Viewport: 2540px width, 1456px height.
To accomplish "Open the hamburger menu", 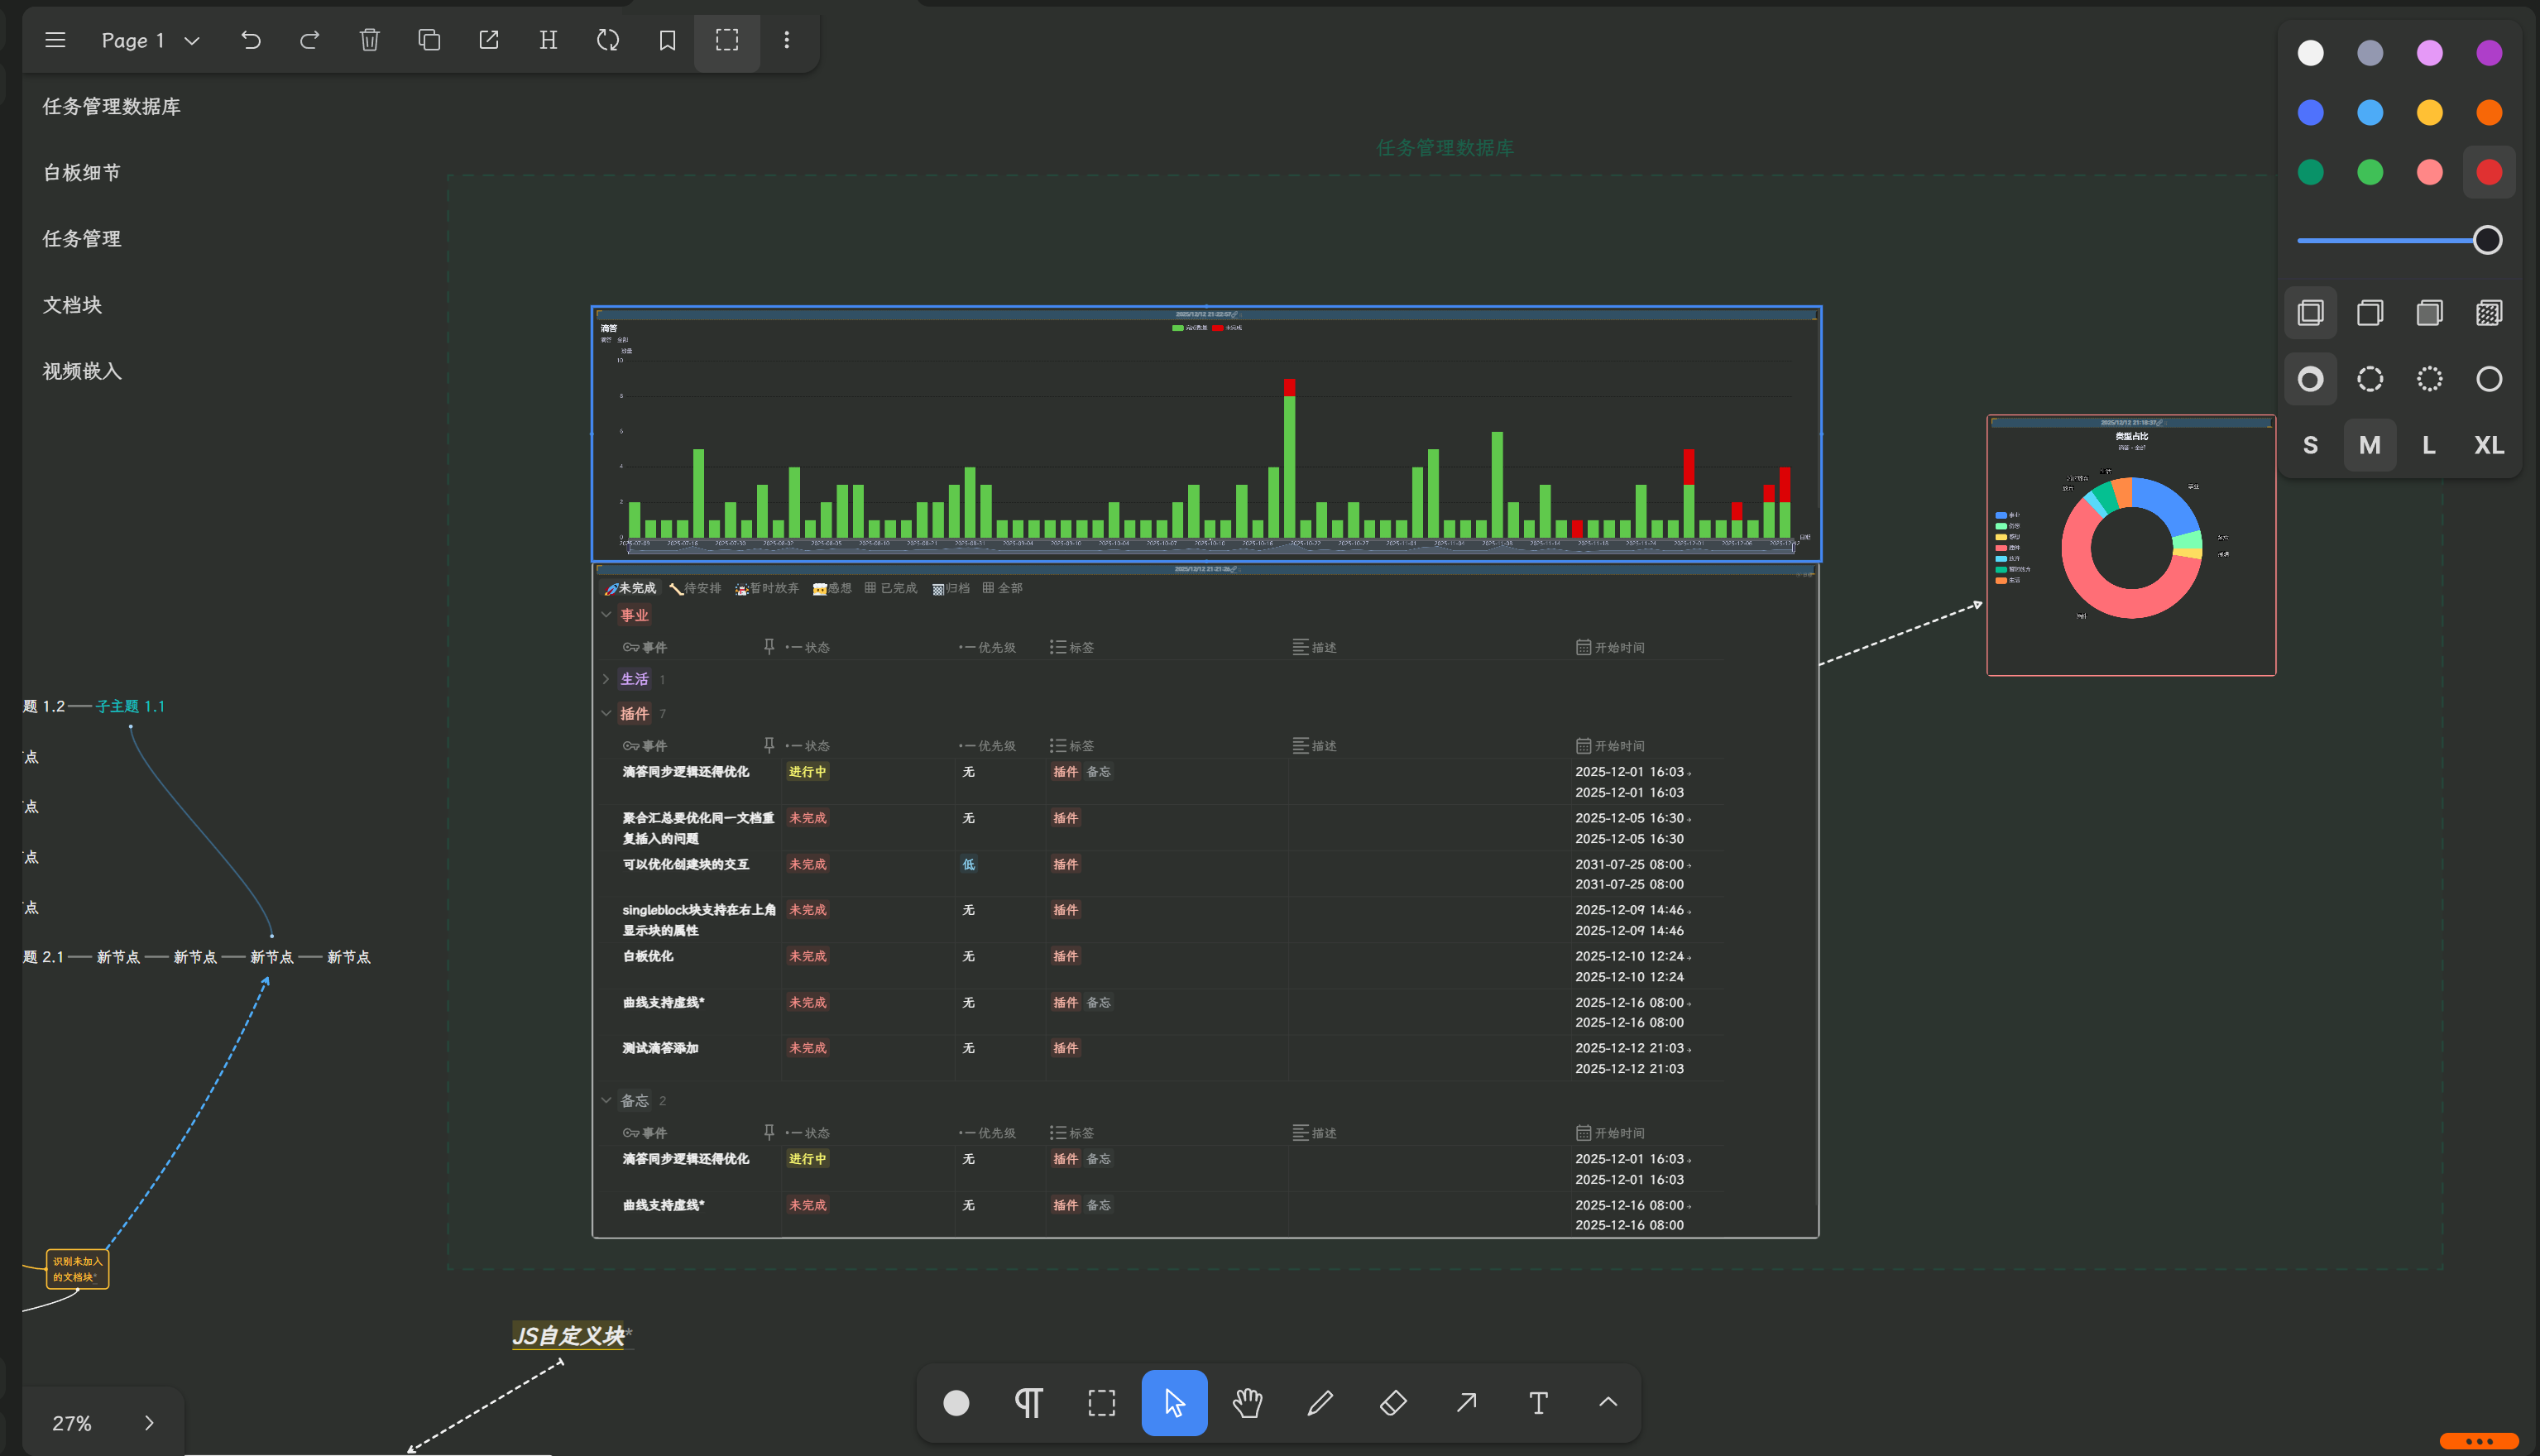I will pyautogui.click(x=55, y=40).
